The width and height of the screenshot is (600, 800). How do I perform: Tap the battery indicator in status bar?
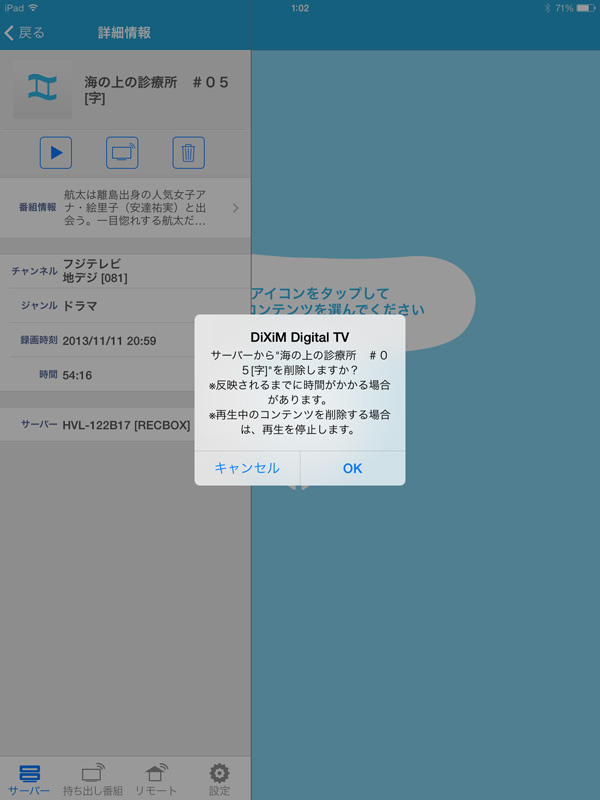pyautogui.click(x=586, y=8)
